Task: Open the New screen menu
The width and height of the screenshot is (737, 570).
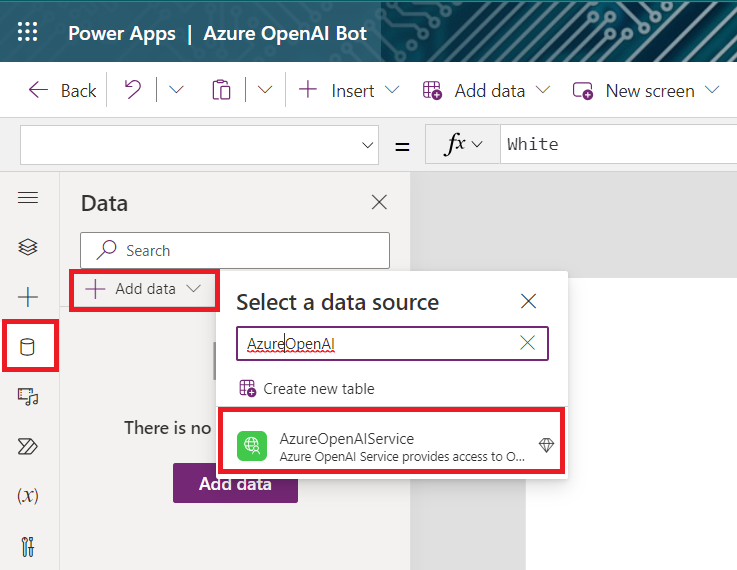Action: (x=646, y=90)
